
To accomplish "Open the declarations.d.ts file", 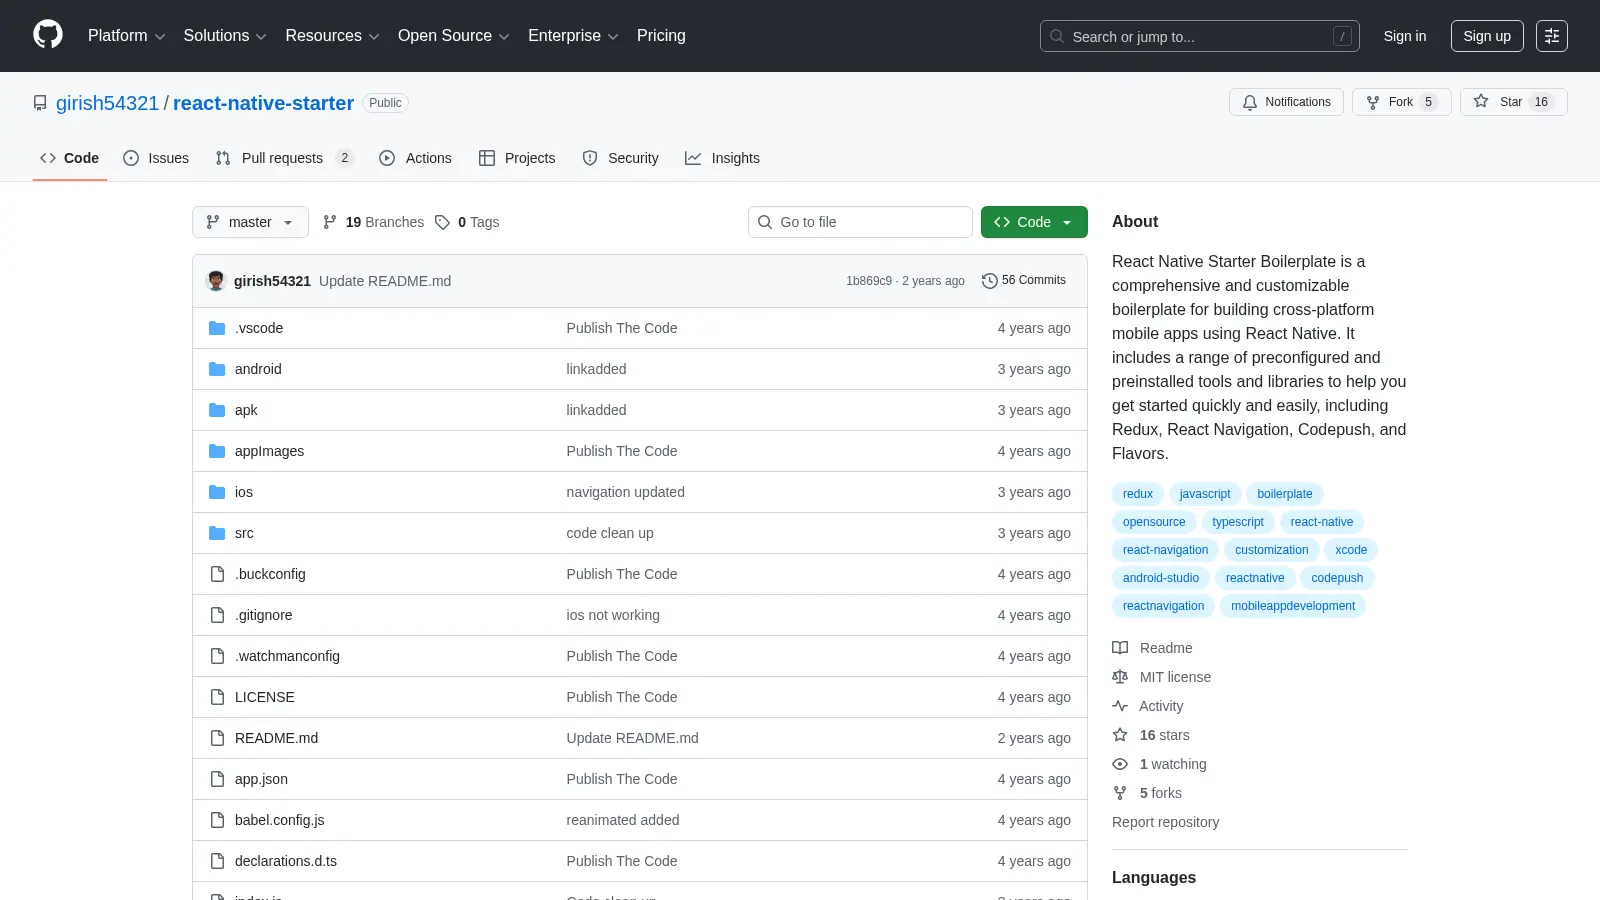I will pos(286,861).
